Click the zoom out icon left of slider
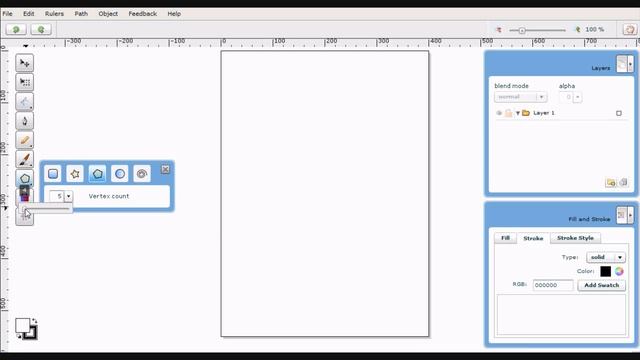 coord(498,30)
